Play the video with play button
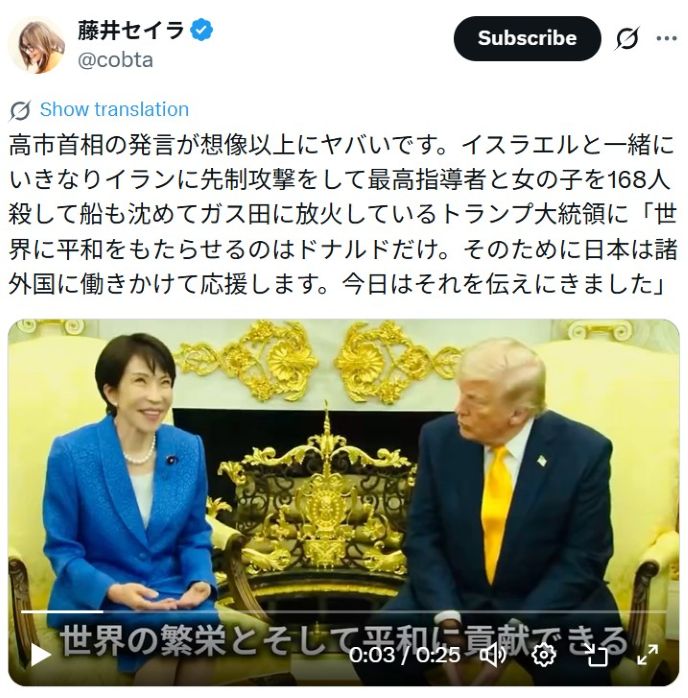Image resolution: width=688 pixels, height=698 pixels. click(x=40, y=655)
